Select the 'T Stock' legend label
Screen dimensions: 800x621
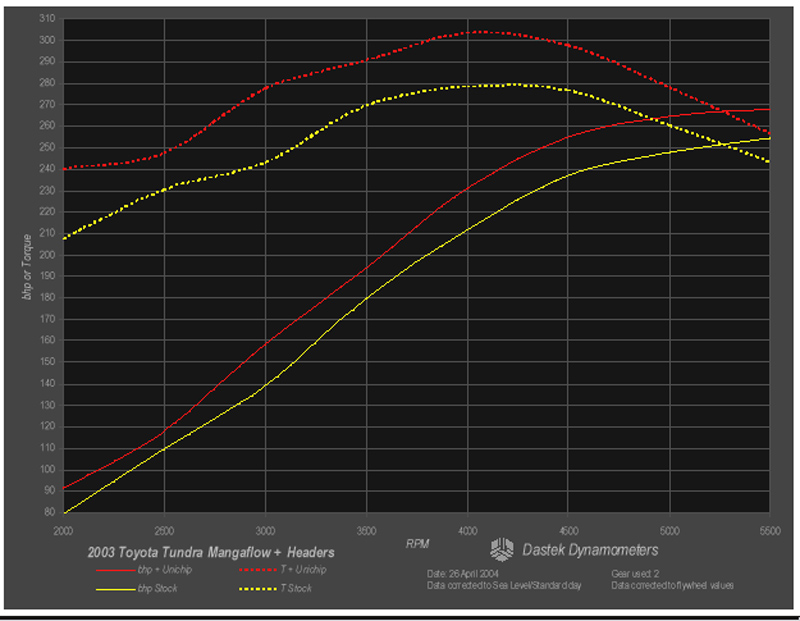click(296, 588)
